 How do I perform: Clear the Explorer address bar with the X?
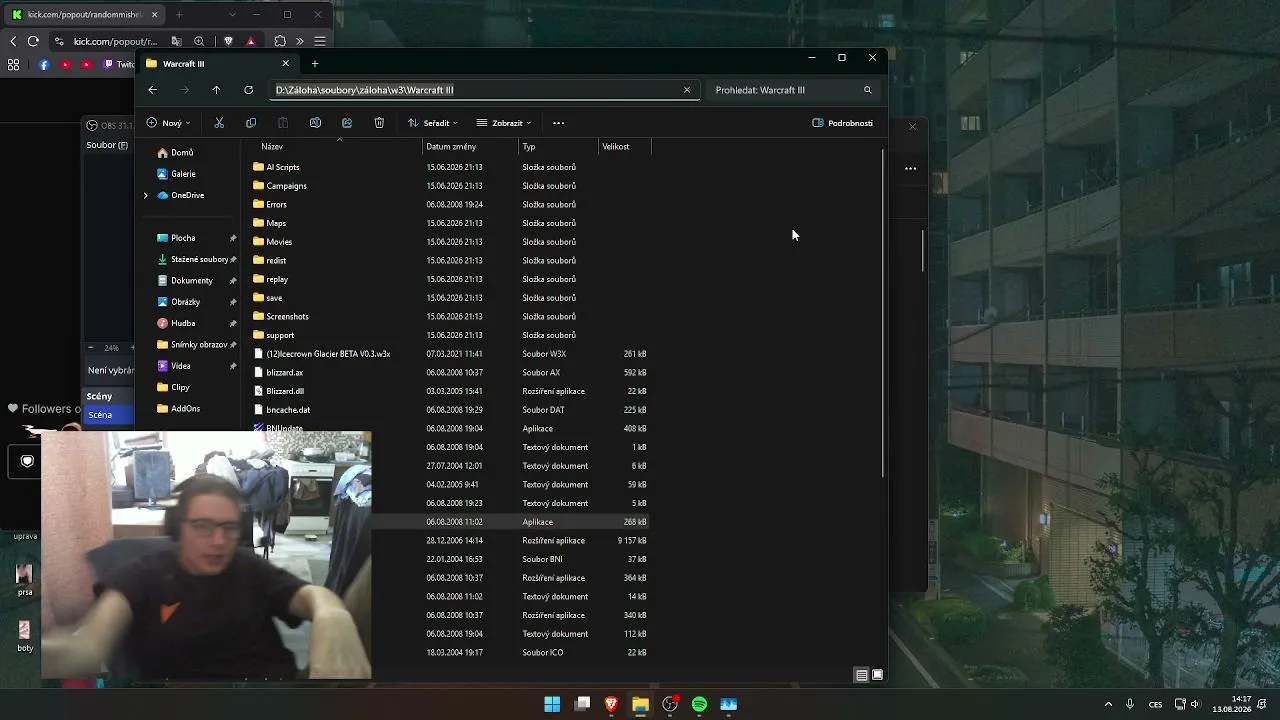point(687,90)
